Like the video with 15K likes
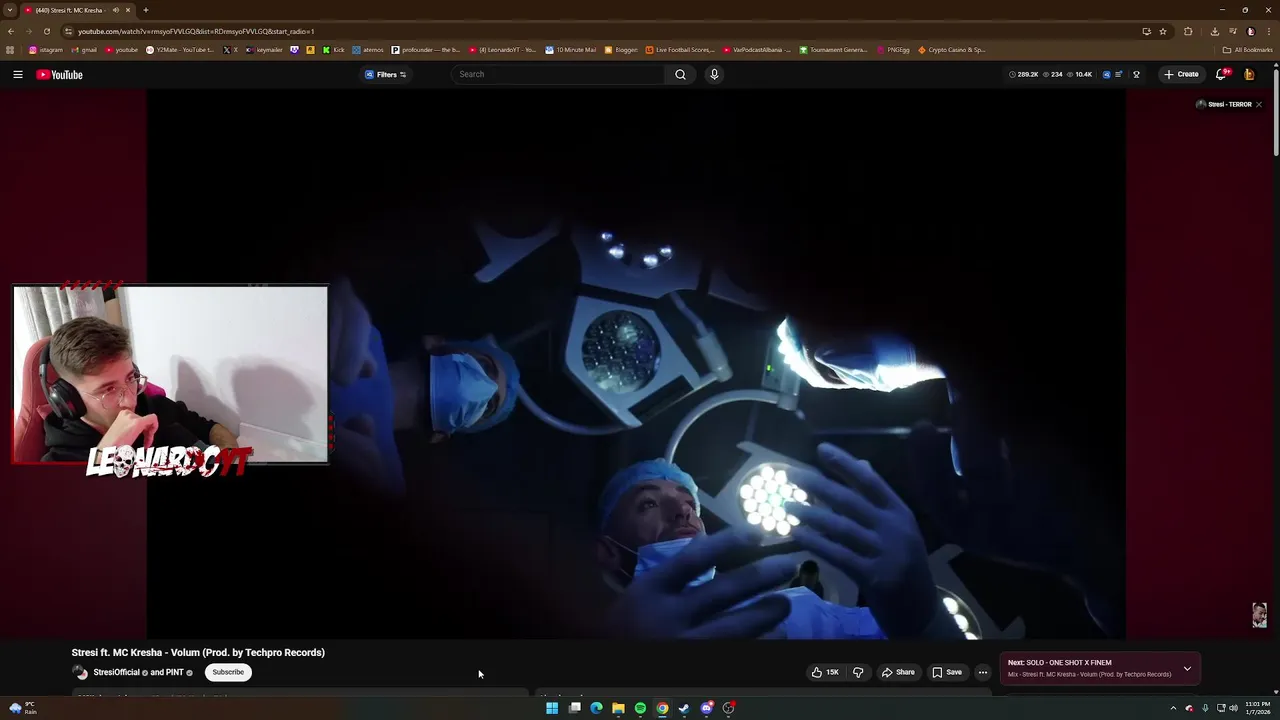Viewport: 1280px width, 720px height. (825, 672)
